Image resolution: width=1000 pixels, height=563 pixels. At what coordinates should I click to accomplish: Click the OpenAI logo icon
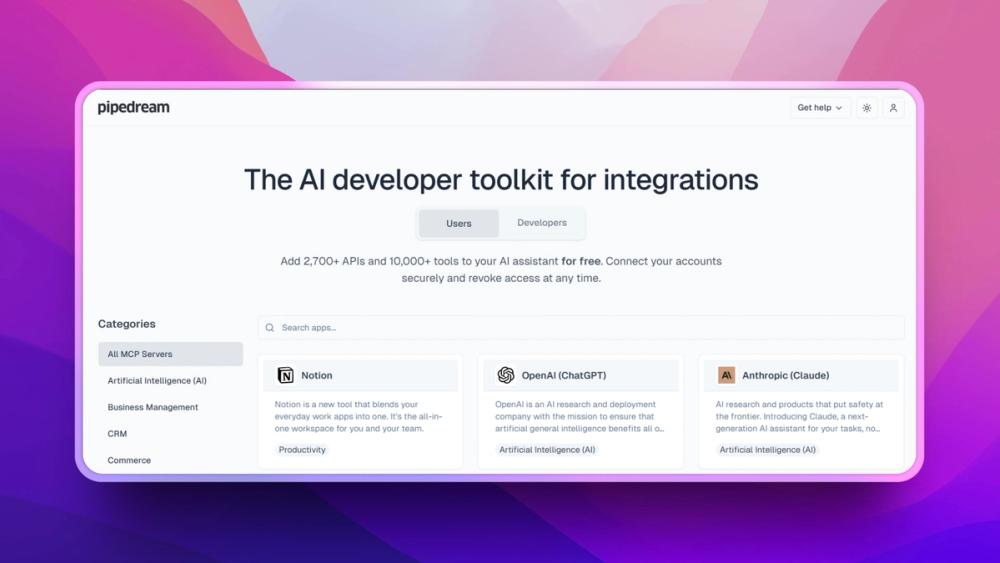coord(506,376)
